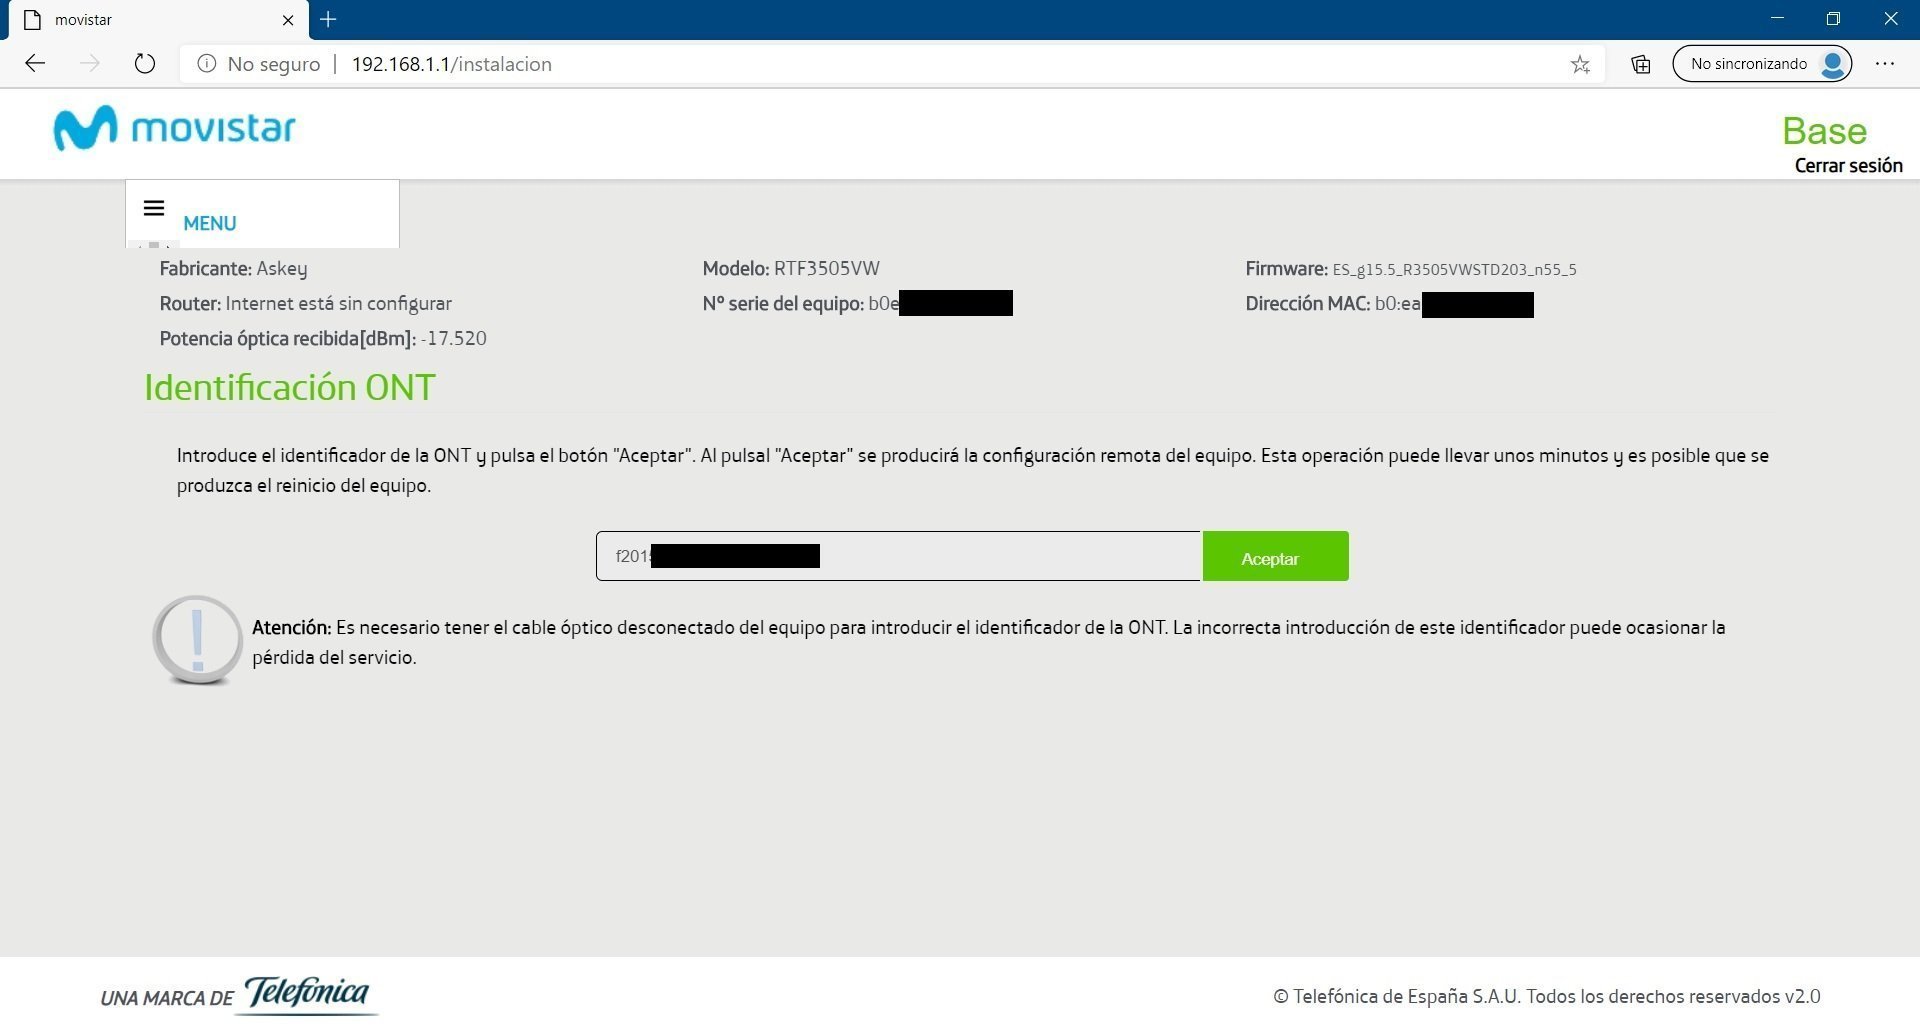Click the Telefónica copyright footer text
This screenshot has height=1030, width=1920.
1546,996
